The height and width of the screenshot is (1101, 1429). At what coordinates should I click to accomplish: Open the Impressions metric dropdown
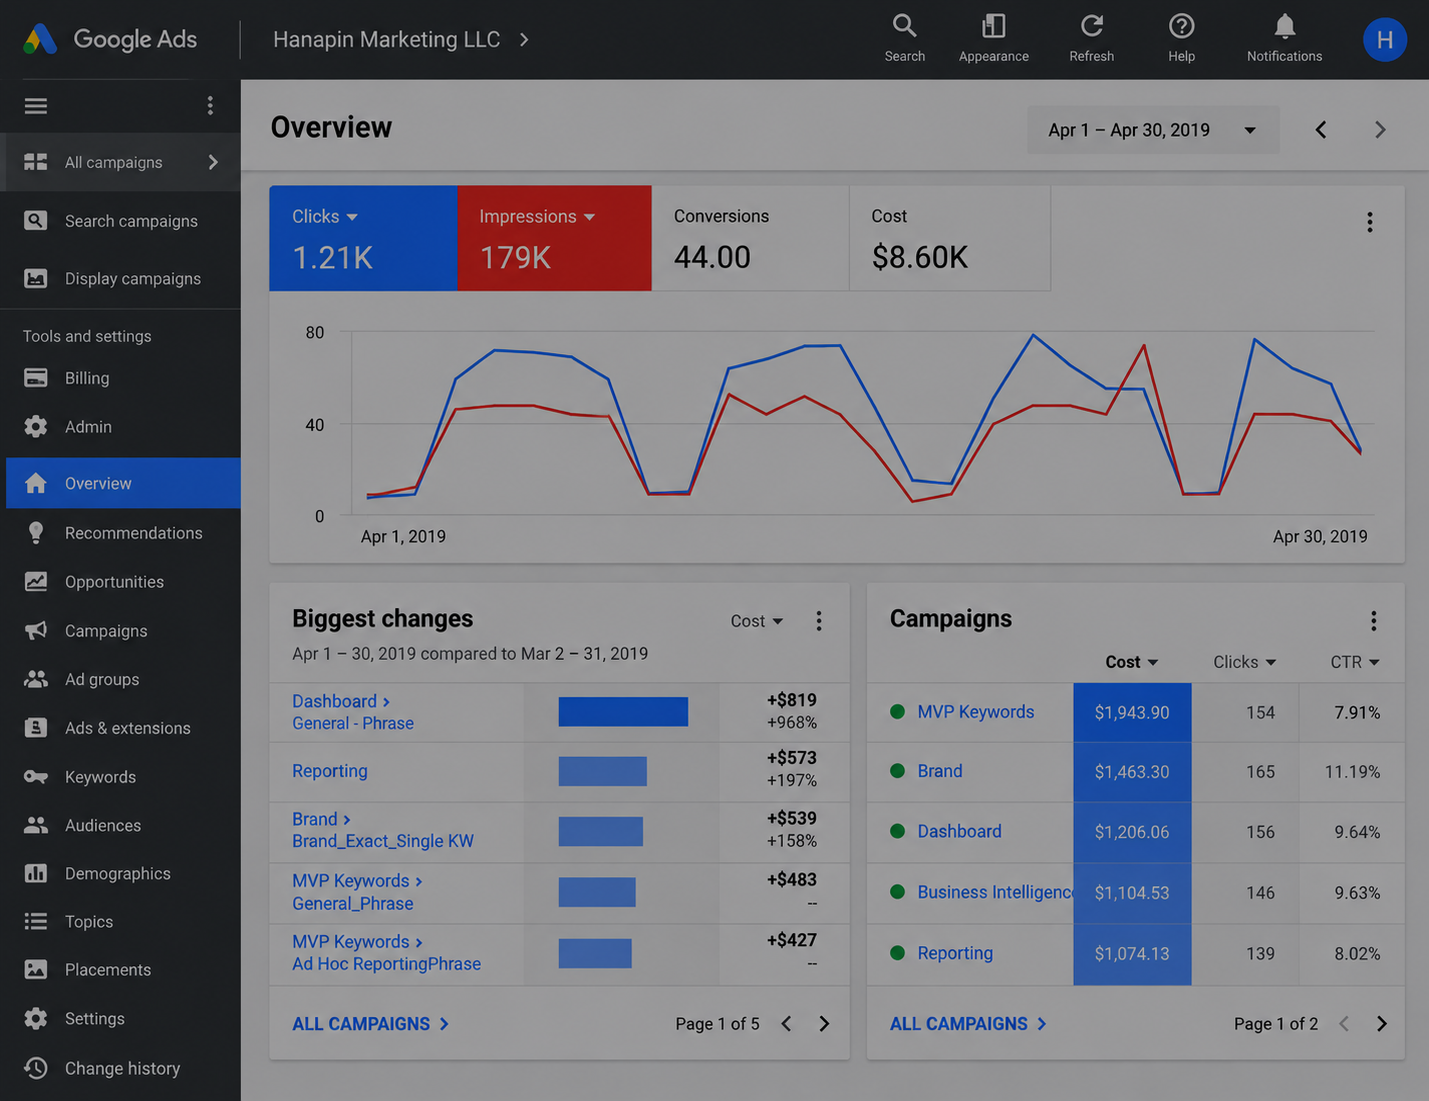537,217
